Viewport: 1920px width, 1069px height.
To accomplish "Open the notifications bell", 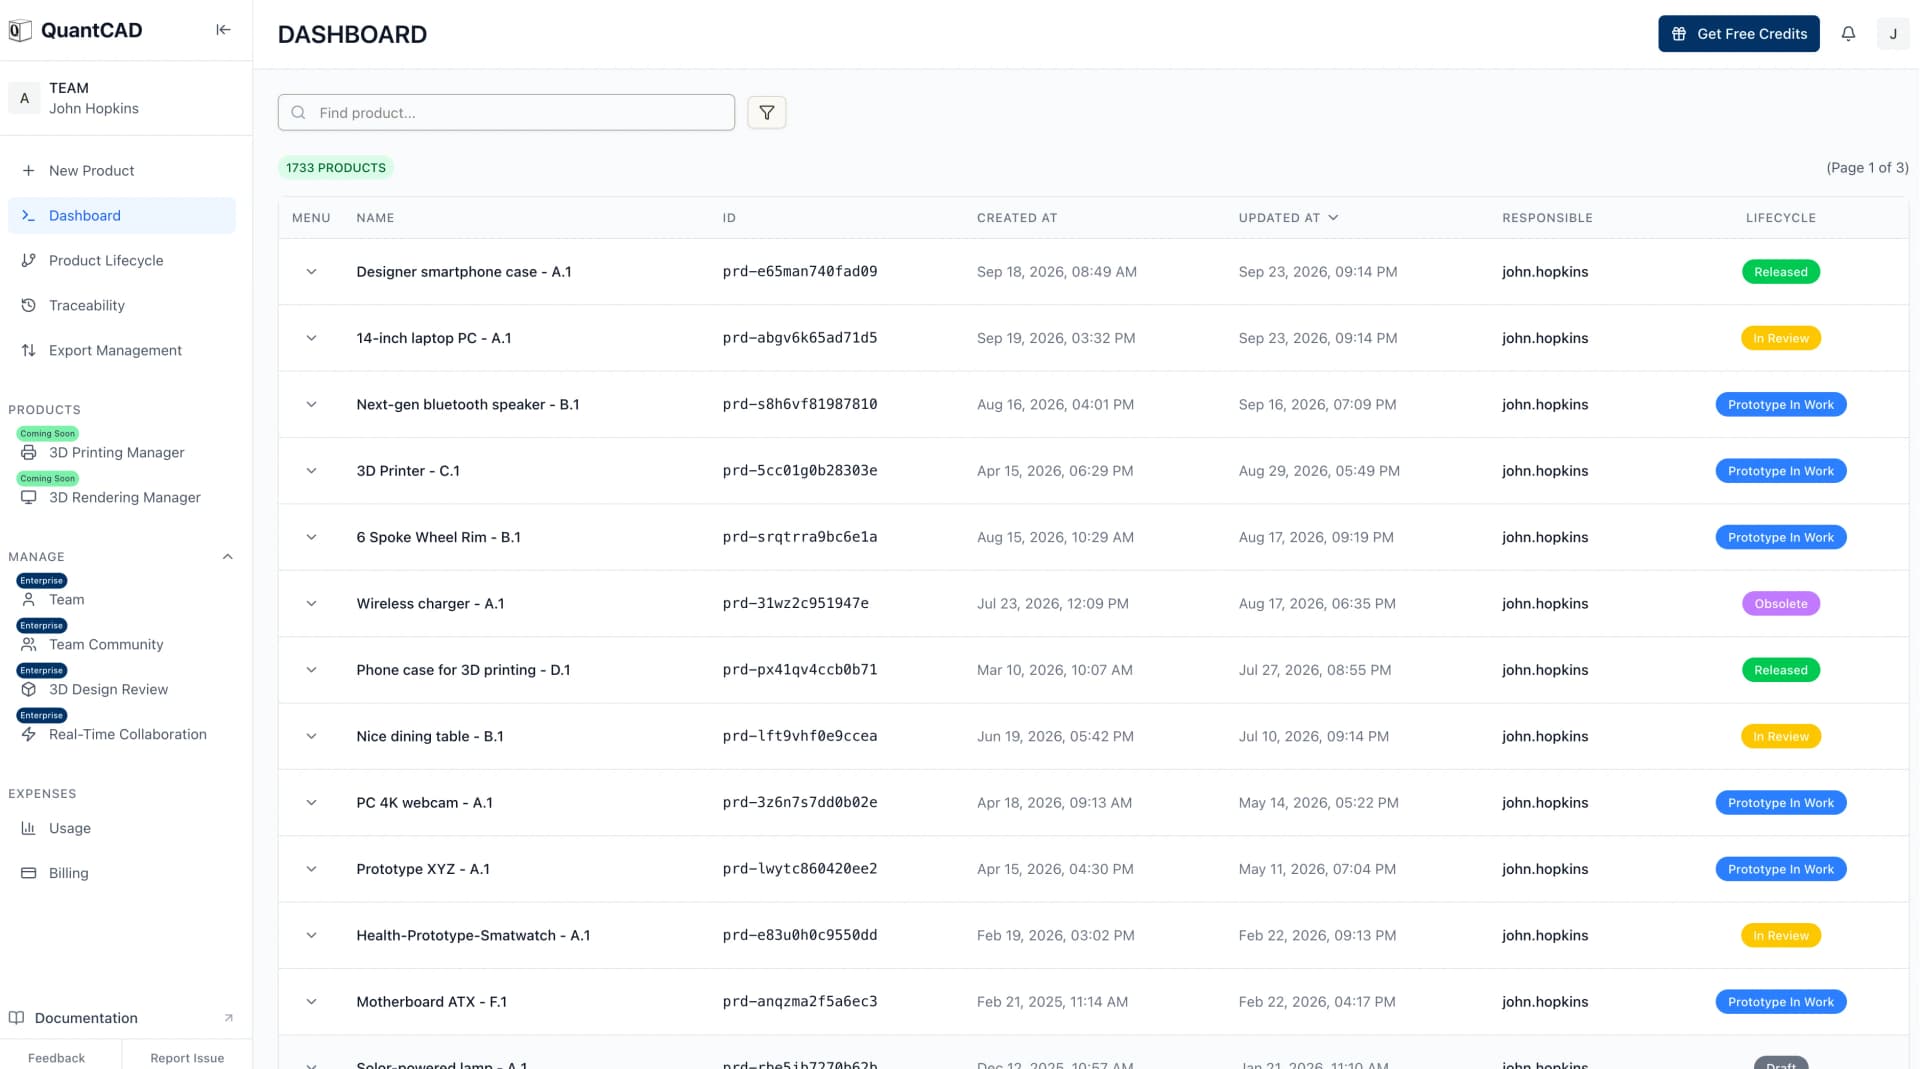I will tap(1848, 34).
